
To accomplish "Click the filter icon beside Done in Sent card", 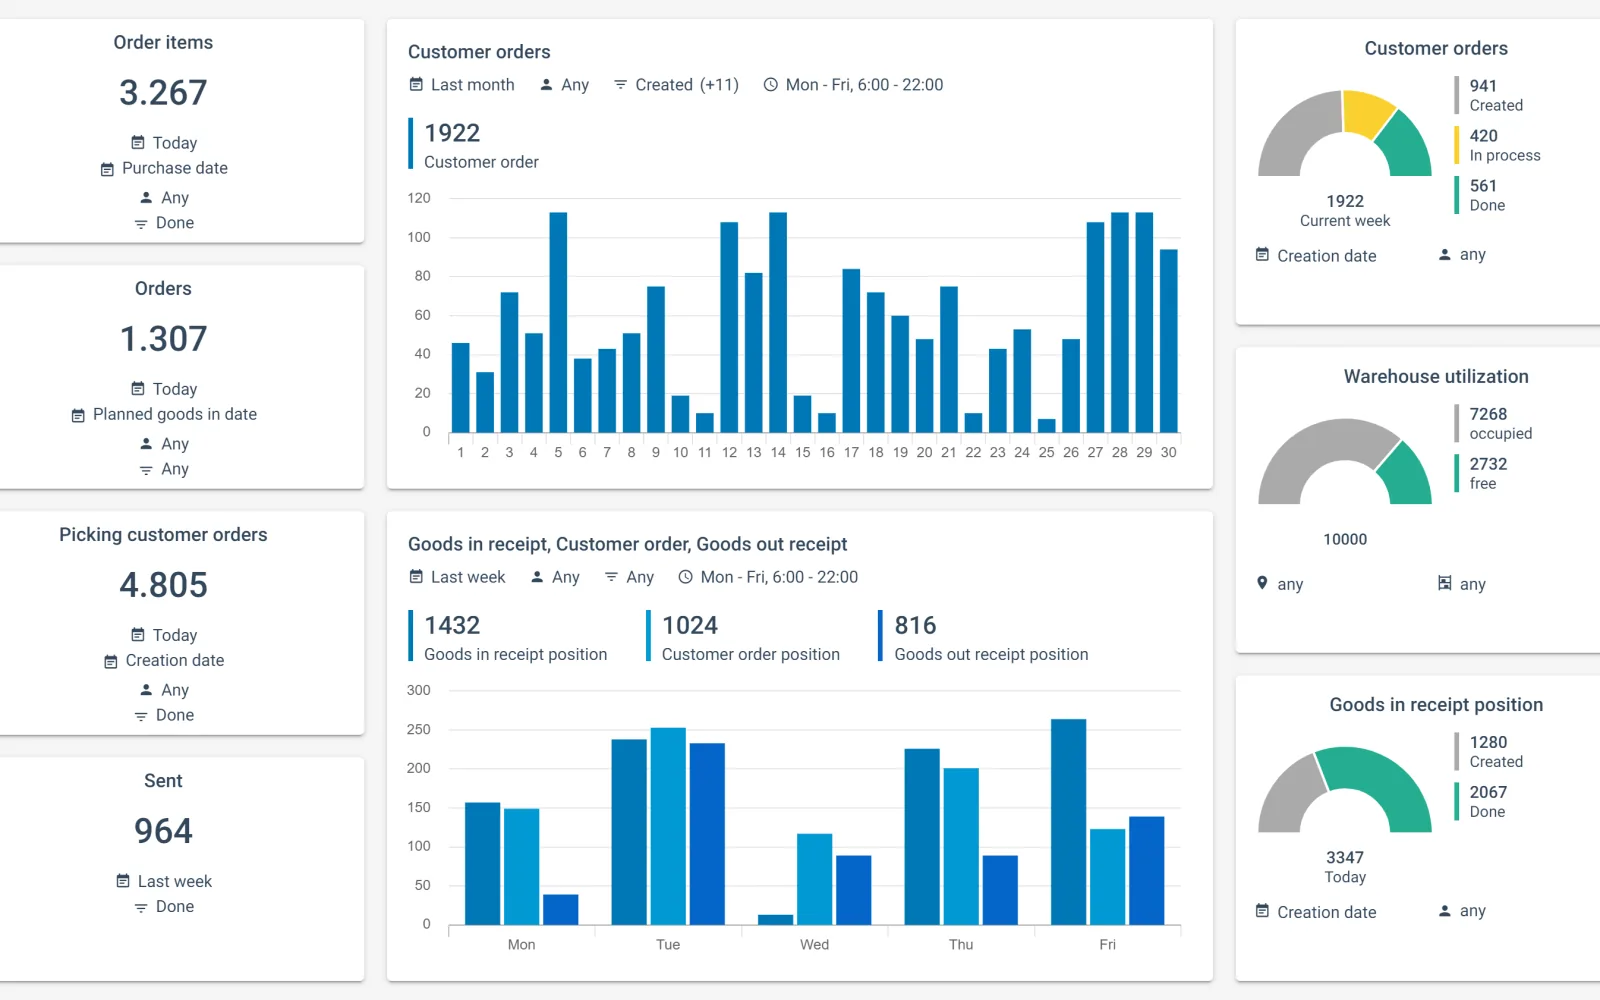I will 141,907.
